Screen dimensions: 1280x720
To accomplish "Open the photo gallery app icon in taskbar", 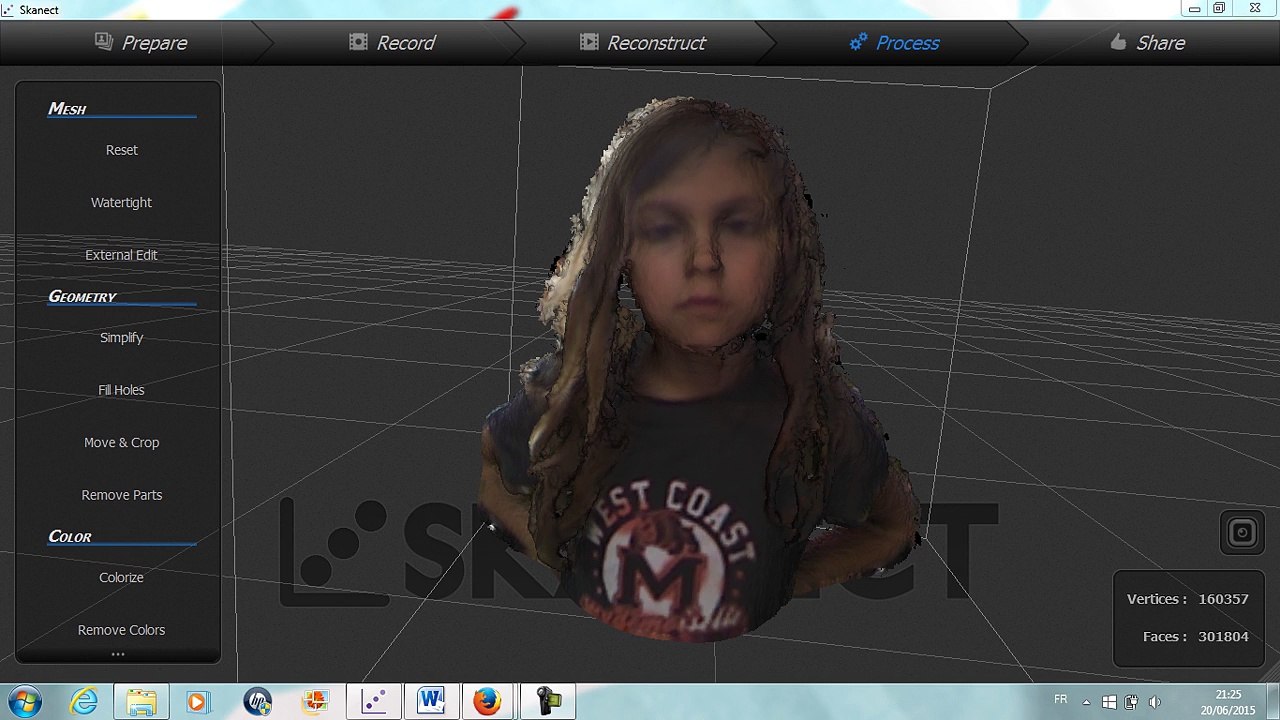I will pyautogui.click(x=315, y=702).
